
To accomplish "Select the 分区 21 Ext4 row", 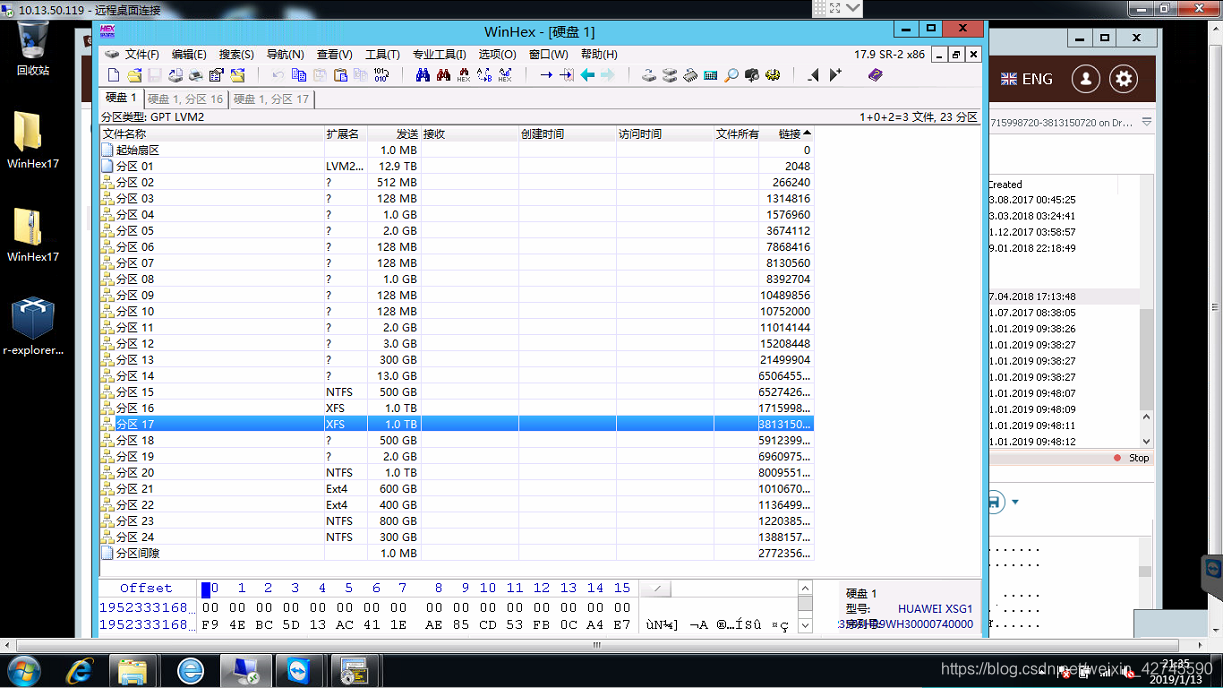I will pos(456,489).
